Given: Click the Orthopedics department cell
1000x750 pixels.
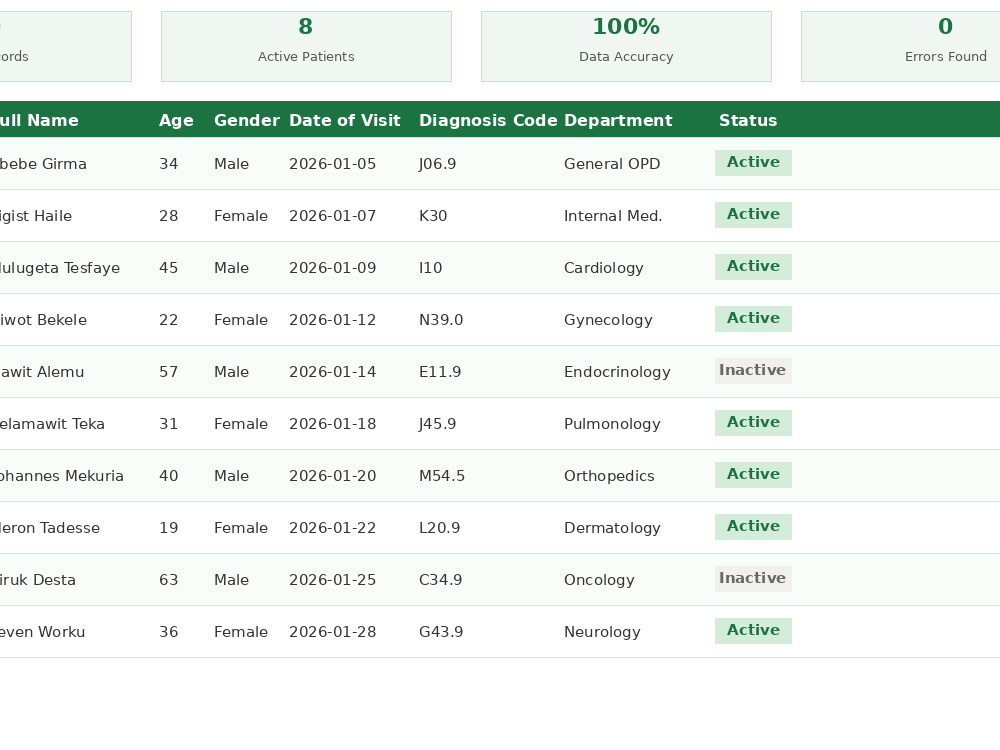Looking at the screenshot, I should [609, 476].
